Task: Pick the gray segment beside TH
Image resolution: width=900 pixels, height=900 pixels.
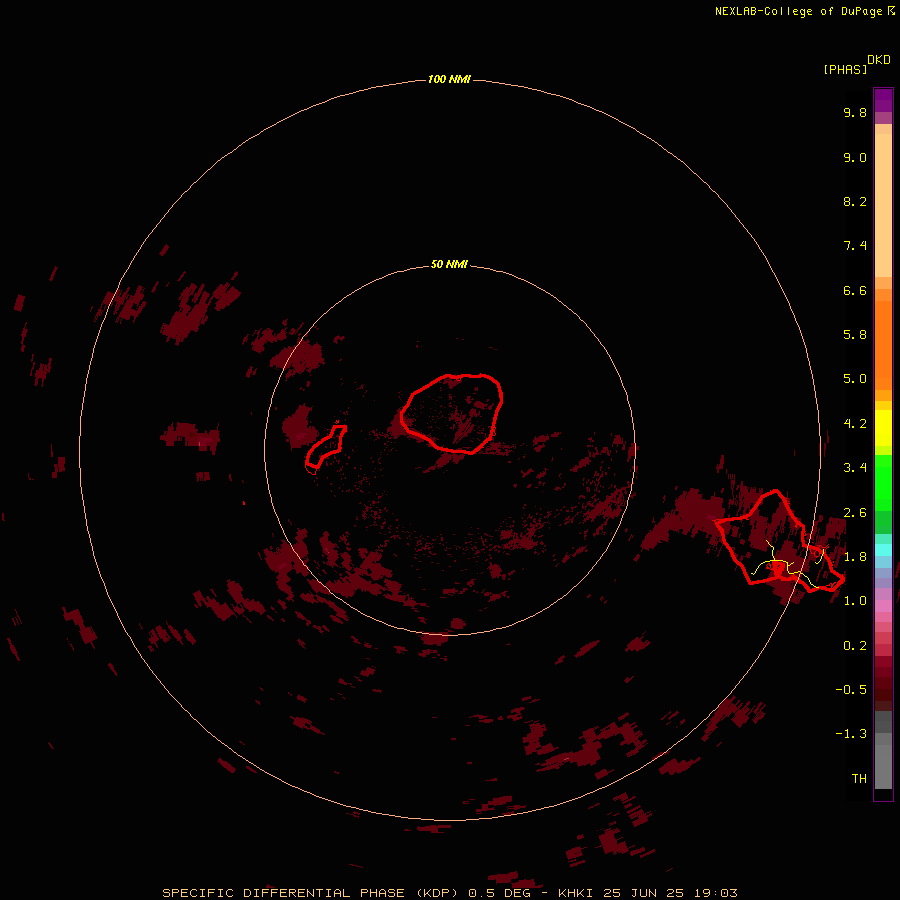Action: click(883, 766)
